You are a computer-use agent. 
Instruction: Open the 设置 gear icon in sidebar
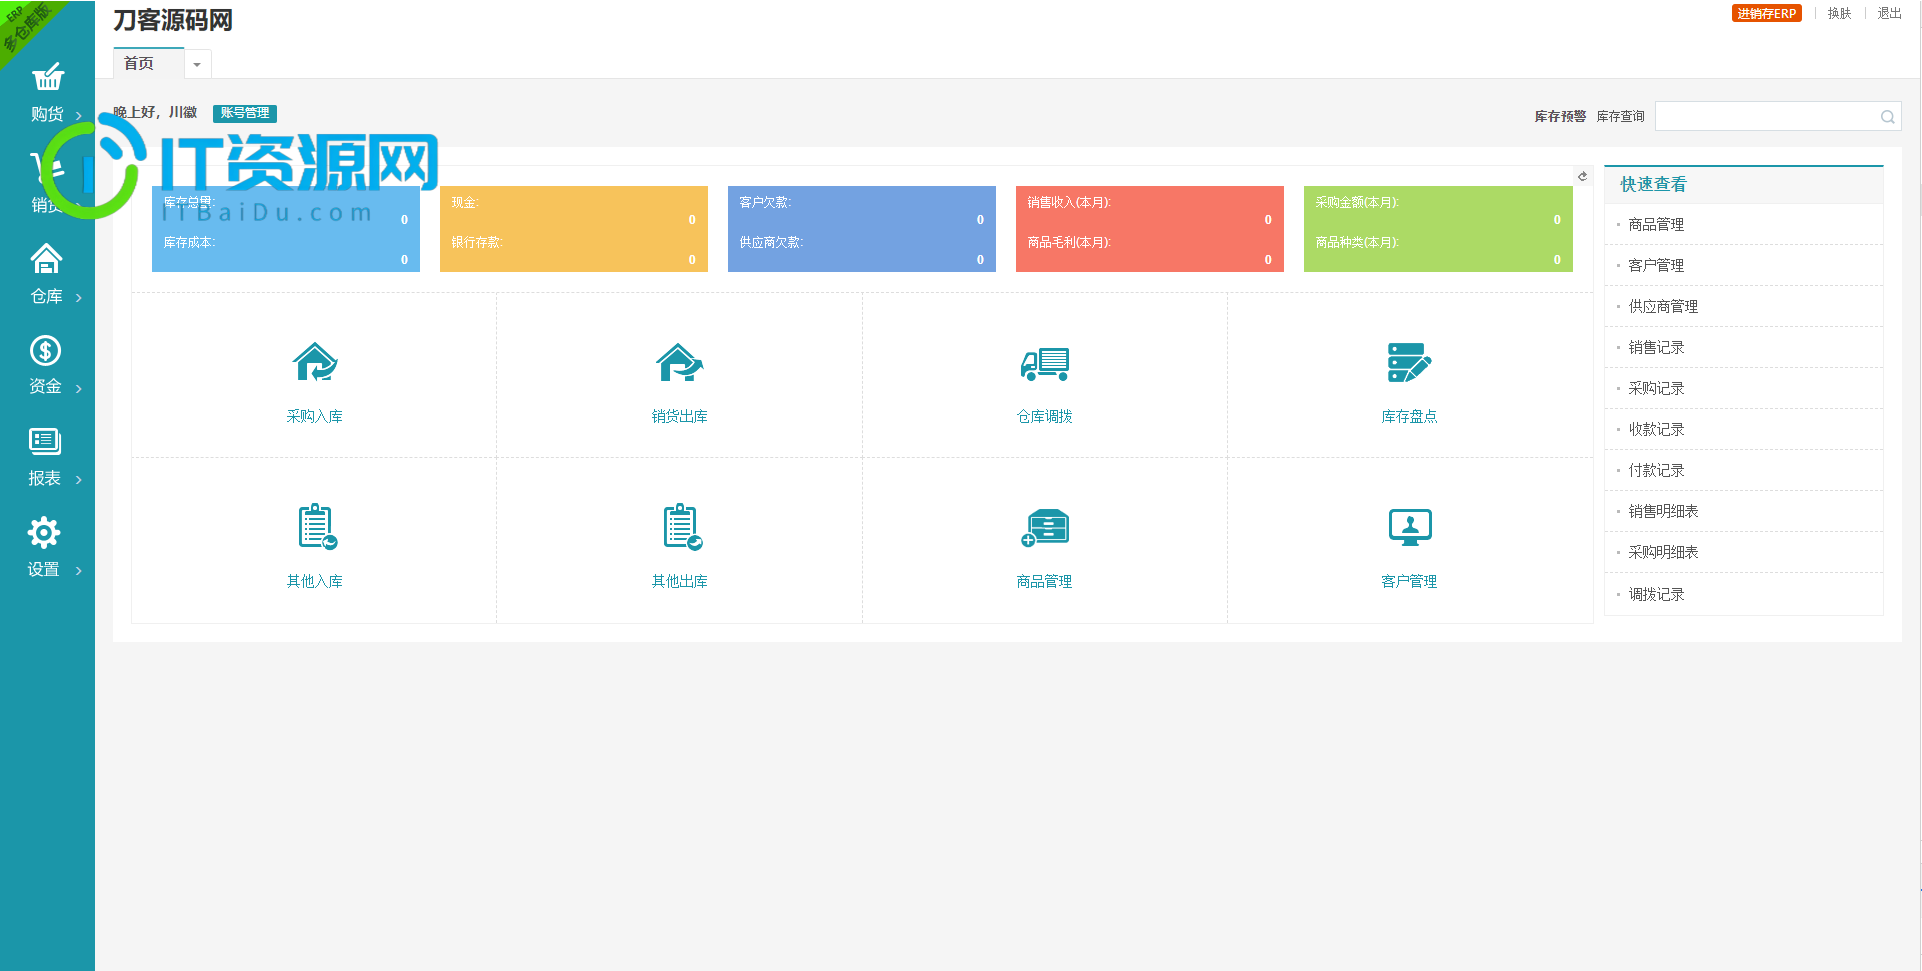tap(44, 532)
